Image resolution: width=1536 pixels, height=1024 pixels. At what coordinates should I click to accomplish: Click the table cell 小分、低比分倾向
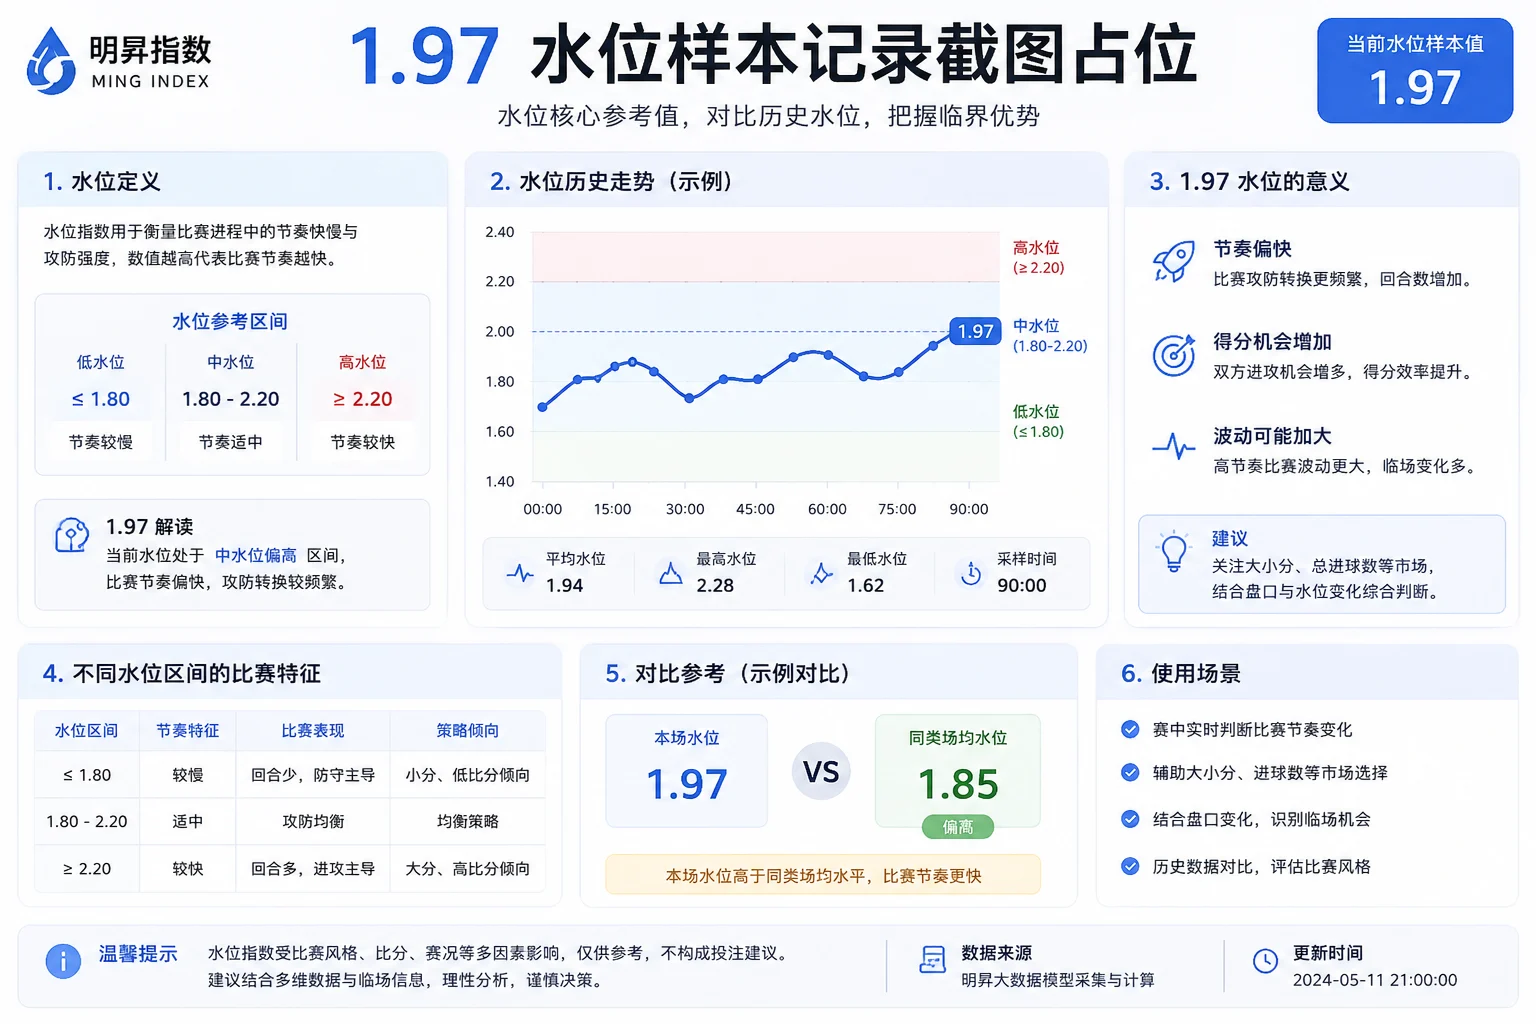pos(468,775)
